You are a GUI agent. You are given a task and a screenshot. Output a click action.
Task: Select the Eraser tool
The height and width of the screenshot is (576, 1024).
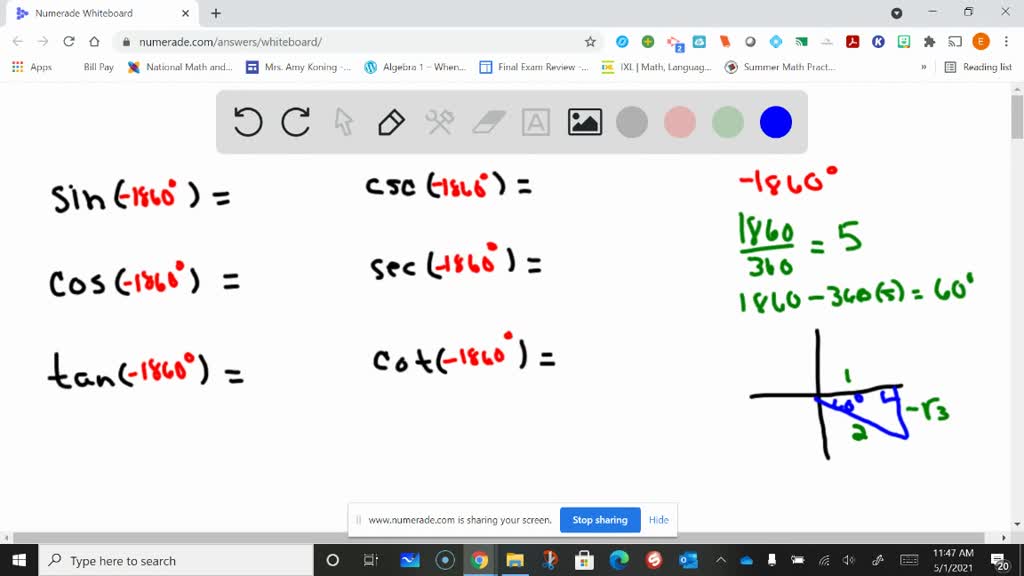point(488,121)
